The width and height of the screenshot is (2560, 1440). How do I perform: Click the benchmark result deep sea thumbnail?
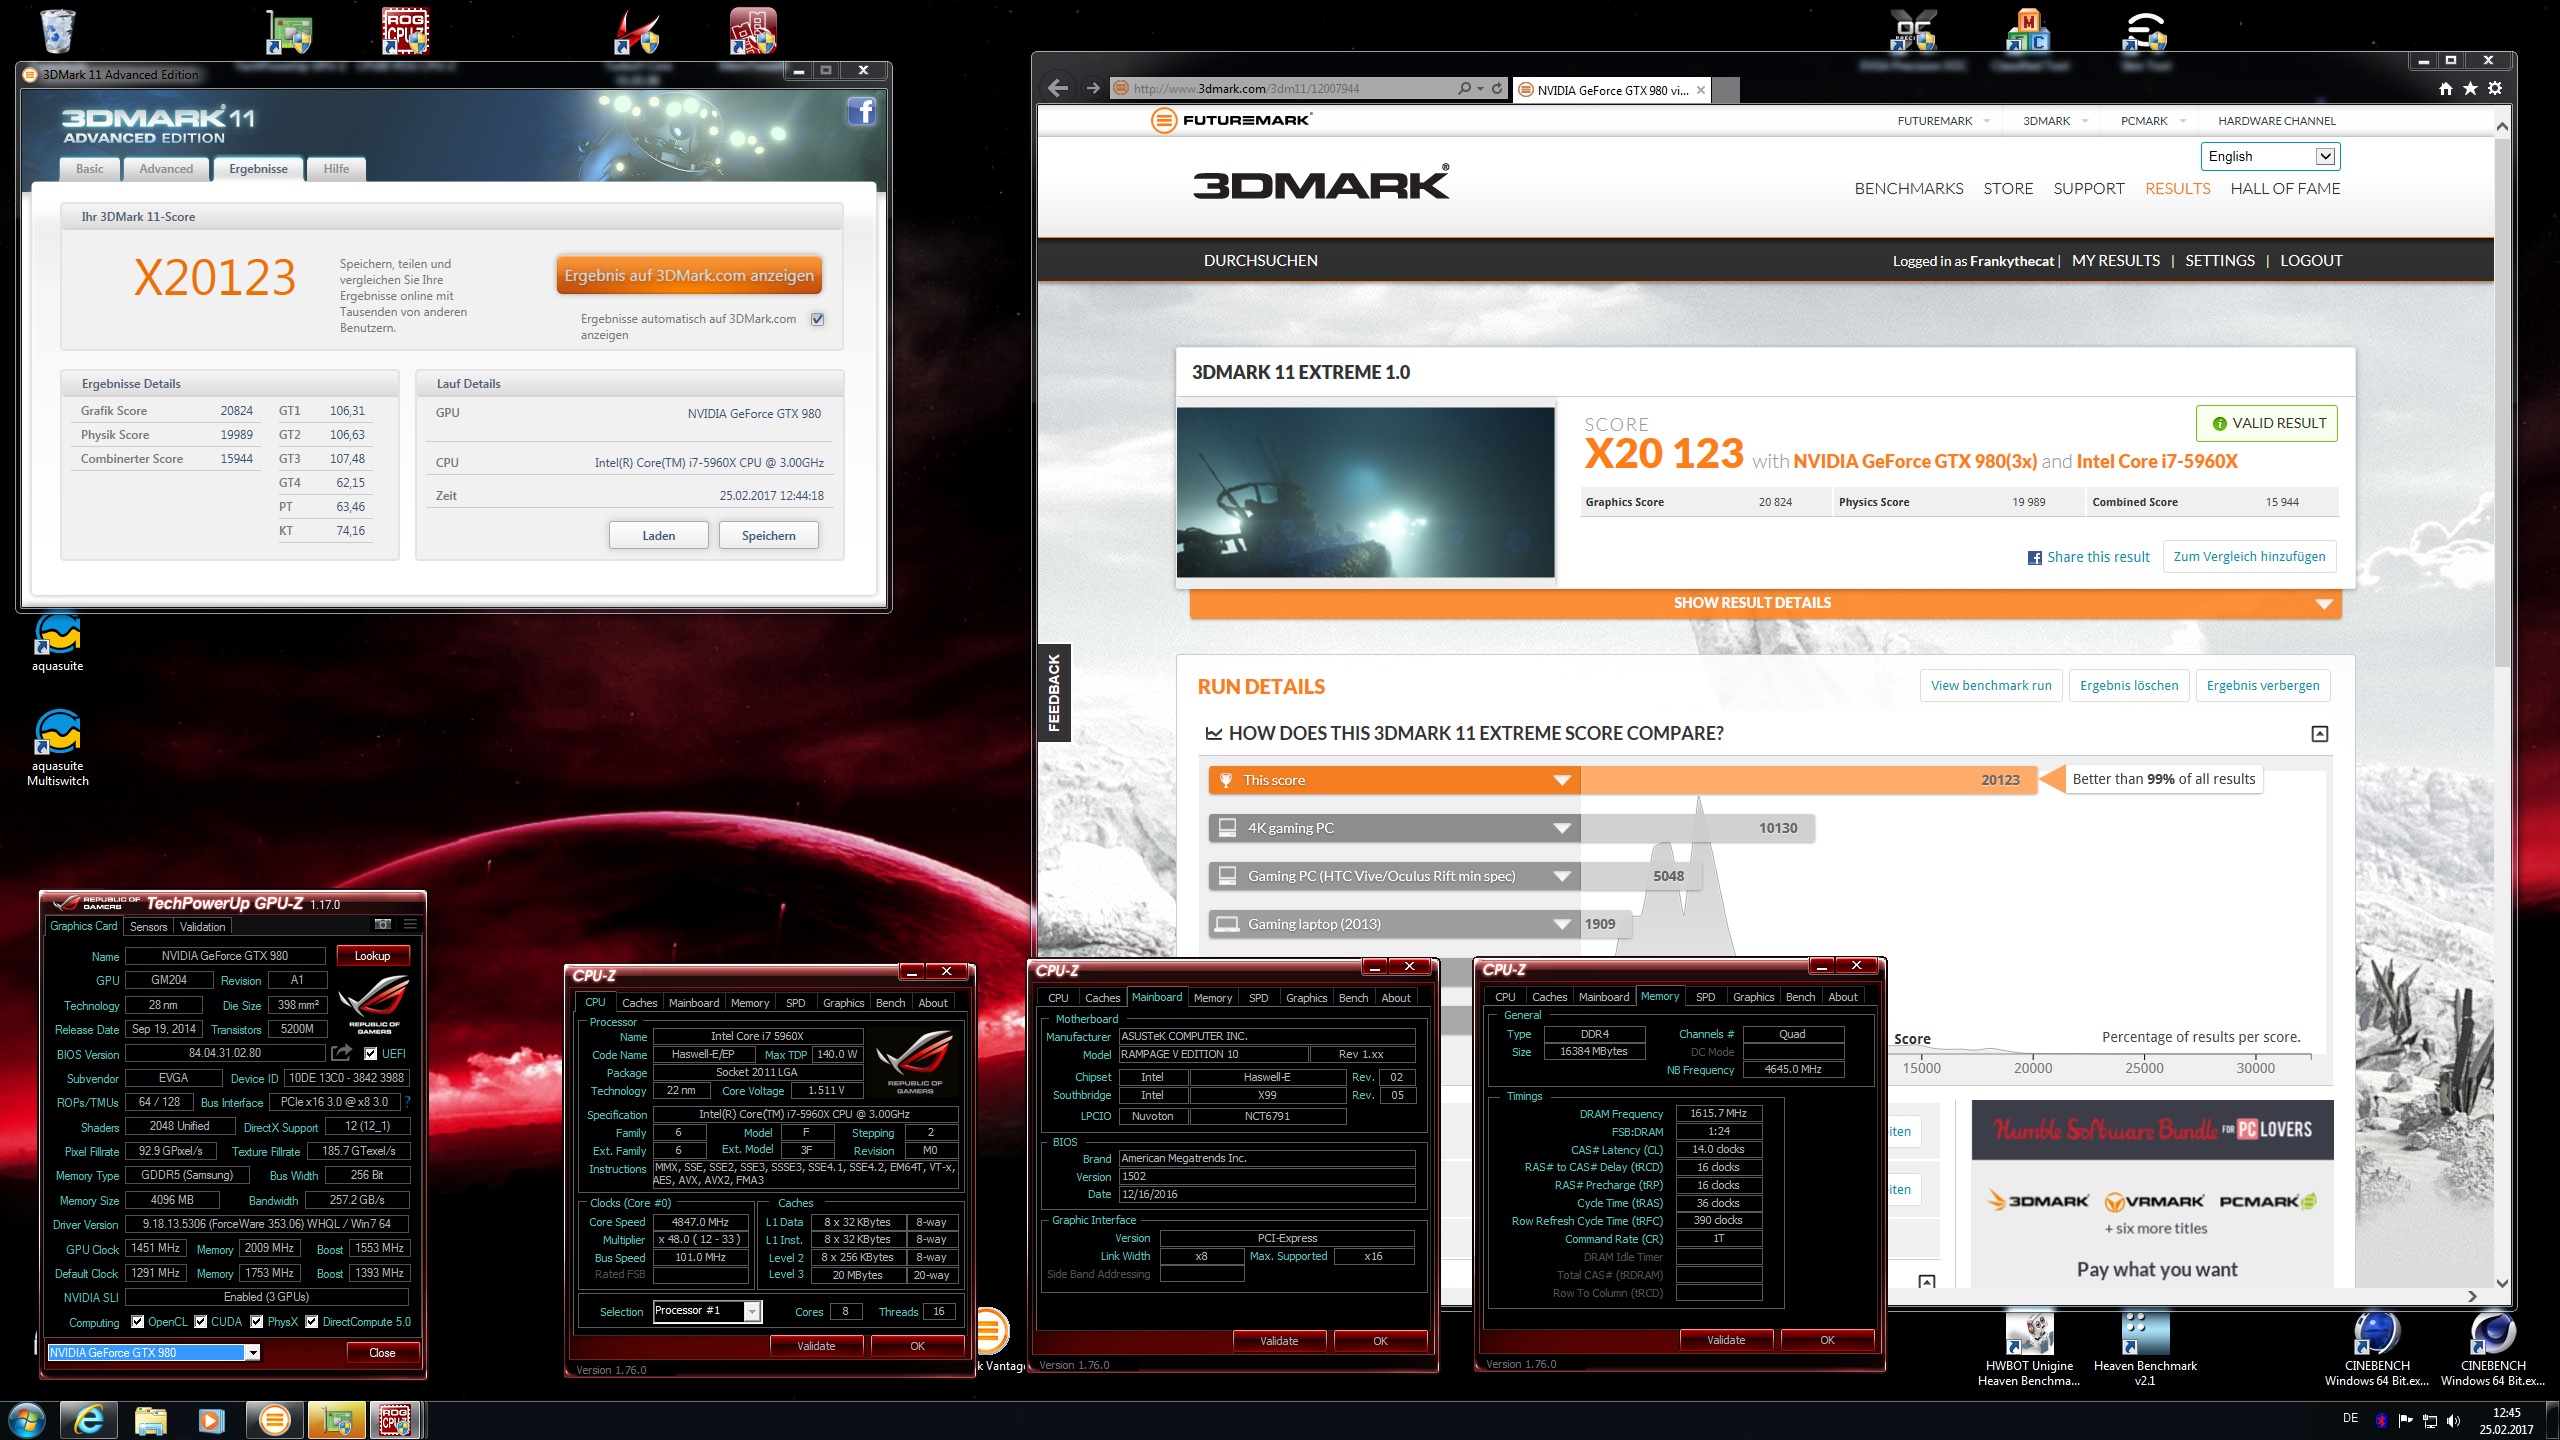(1365, 492)
